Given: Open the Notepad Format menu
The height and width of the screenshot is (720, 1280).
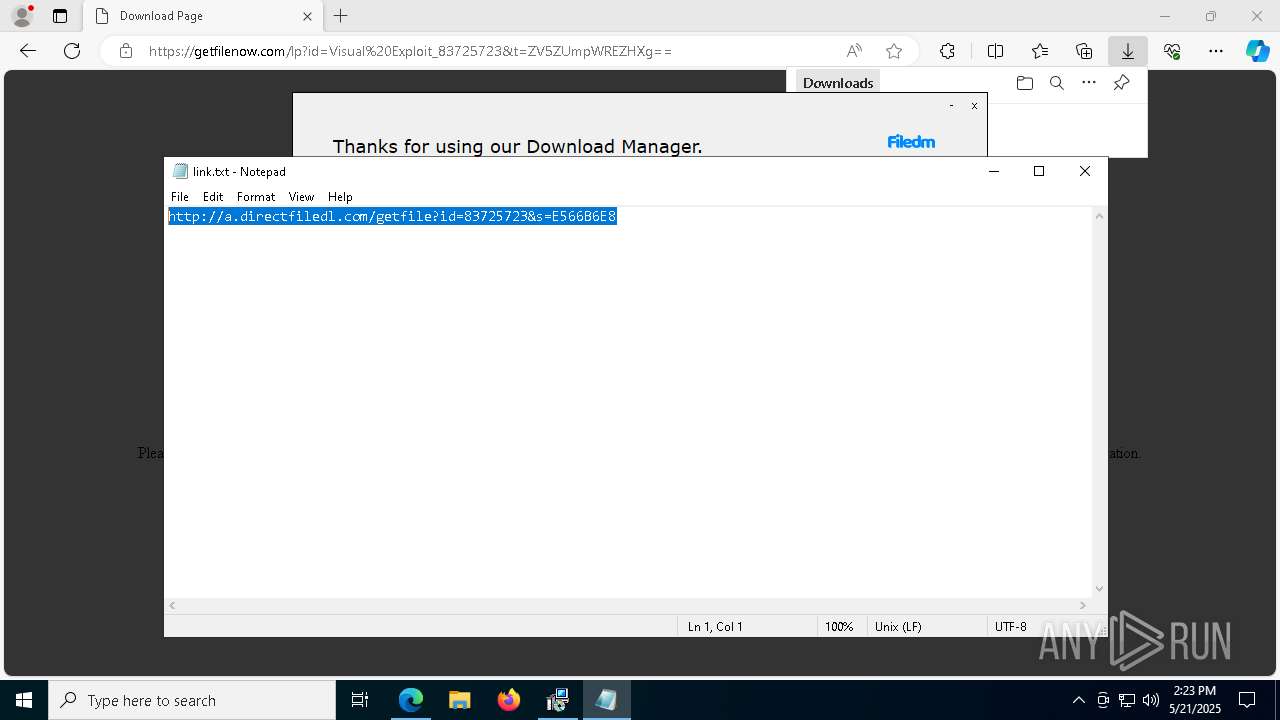Looking at the screenshot, I should click(x=256, y=197).
